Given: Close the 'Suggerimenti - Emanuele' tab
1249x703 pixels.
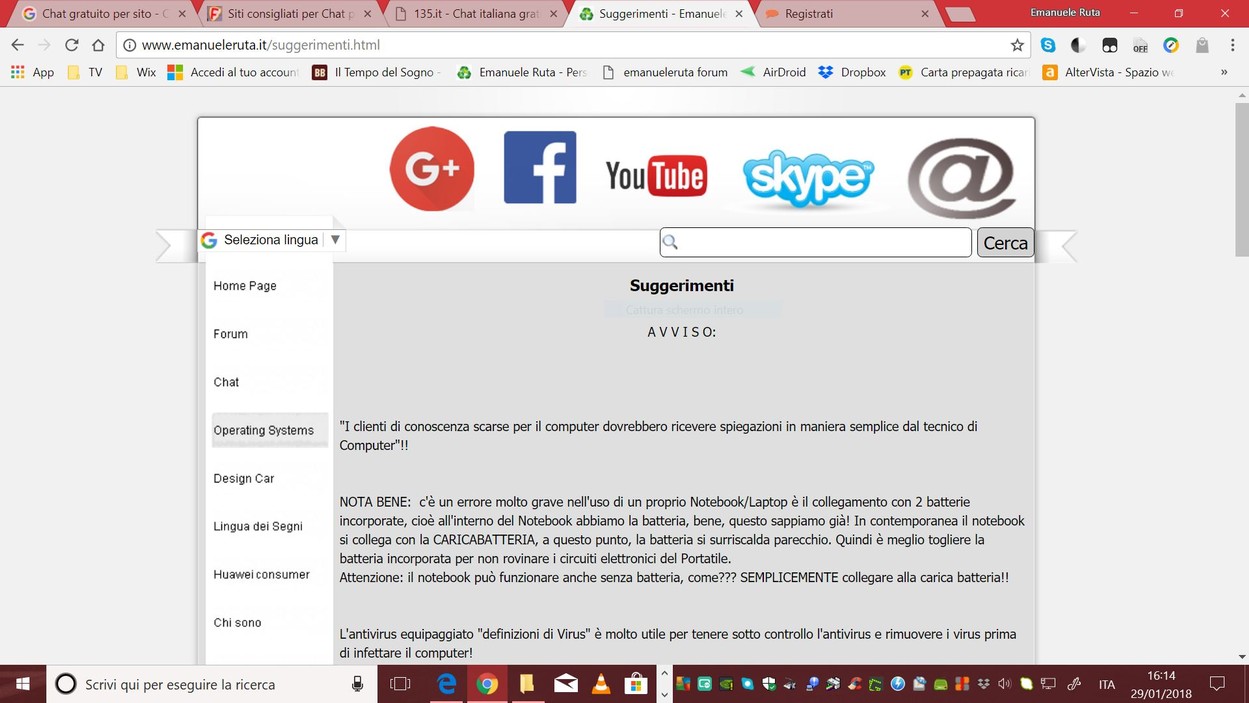Looking at the screenshot, I should pos(739,14).
